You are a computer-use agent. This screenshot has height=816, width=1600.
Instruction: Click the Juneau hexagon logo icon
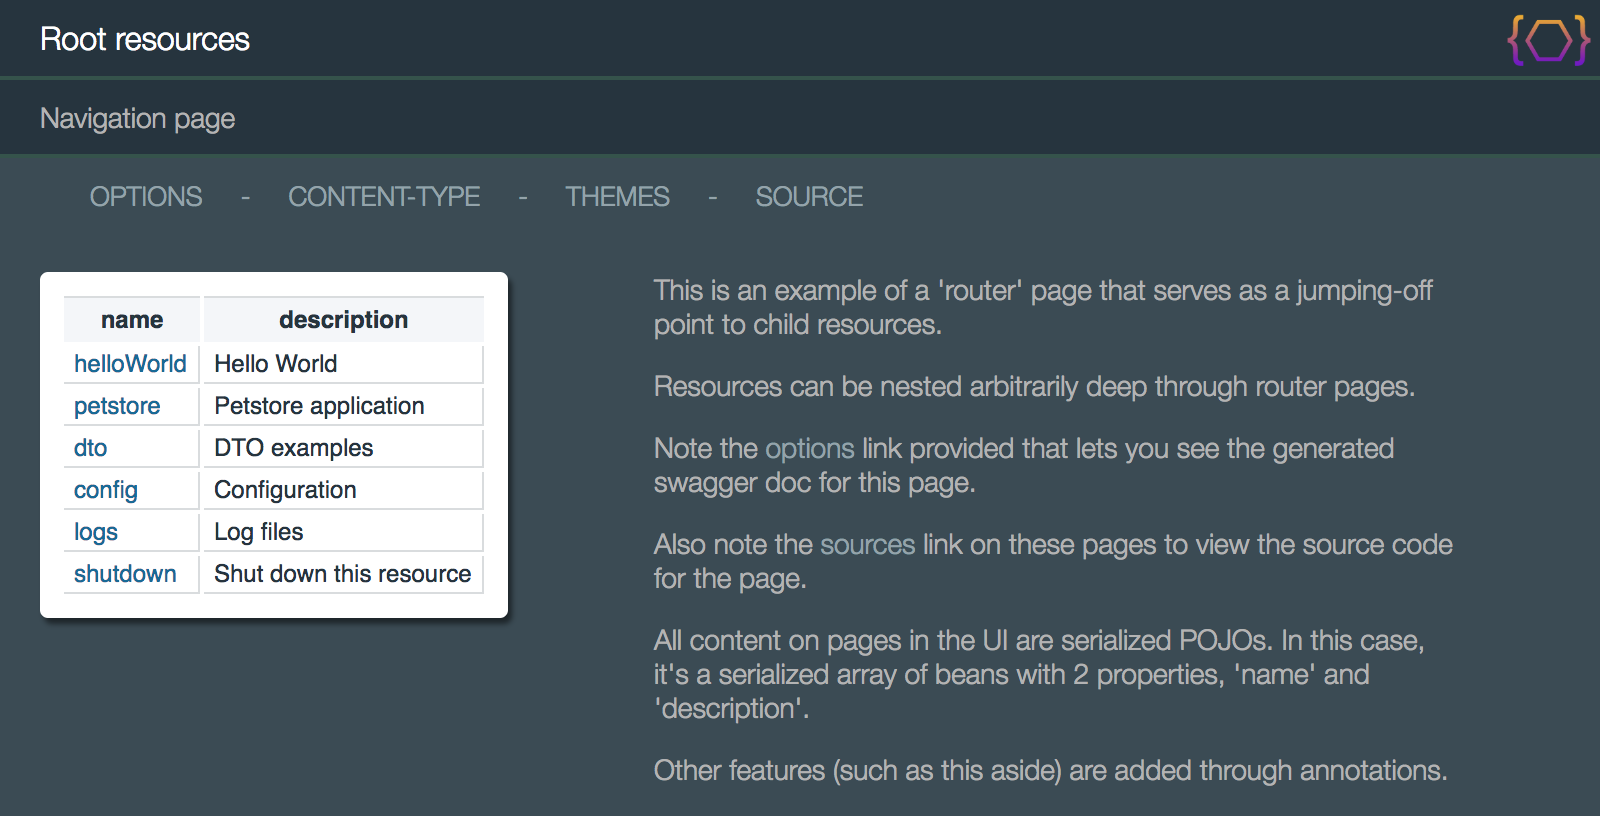click(x=1548, y=40)
